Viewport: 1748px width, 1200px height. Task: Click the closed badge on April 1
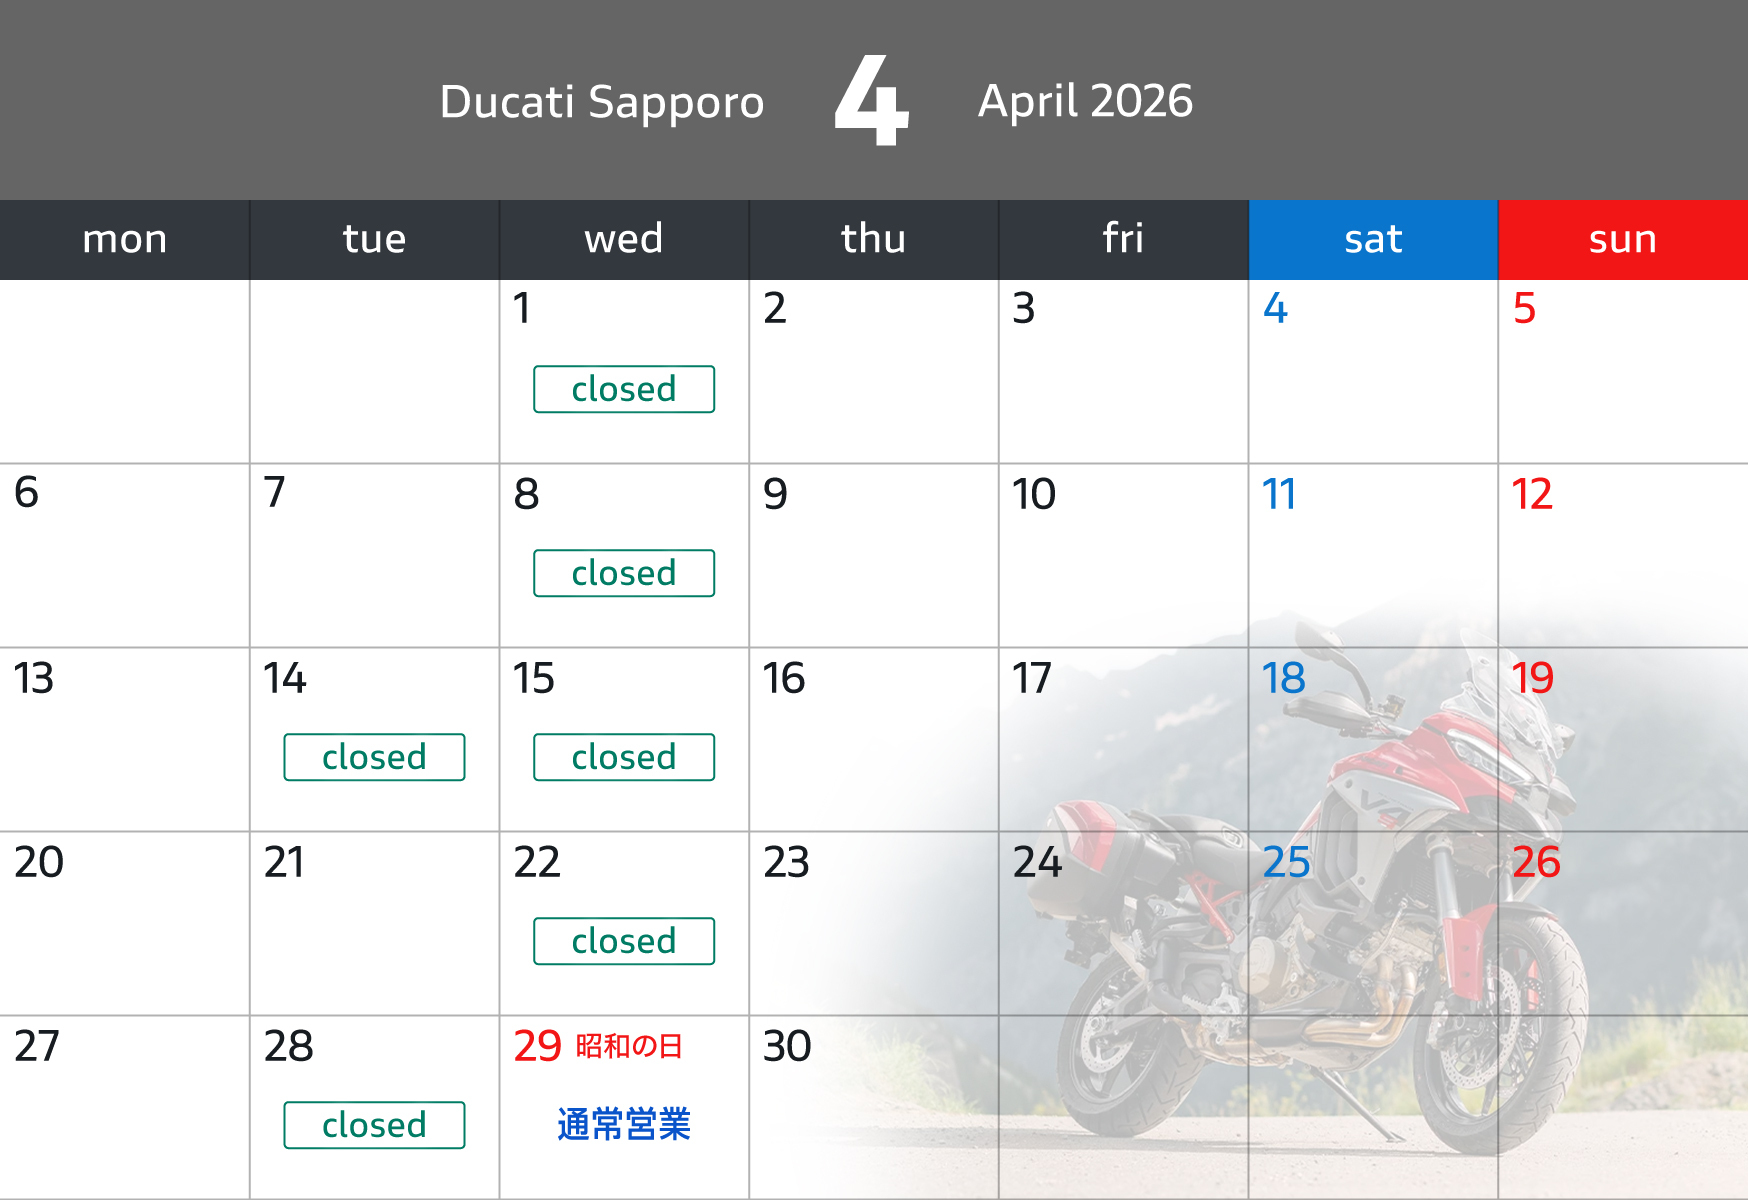[x=624, y=389]
